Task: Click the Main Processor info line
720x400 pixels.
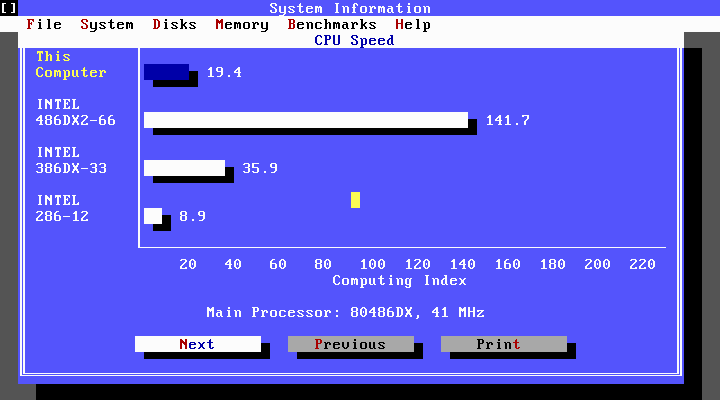Action: (x=345, y=312)
